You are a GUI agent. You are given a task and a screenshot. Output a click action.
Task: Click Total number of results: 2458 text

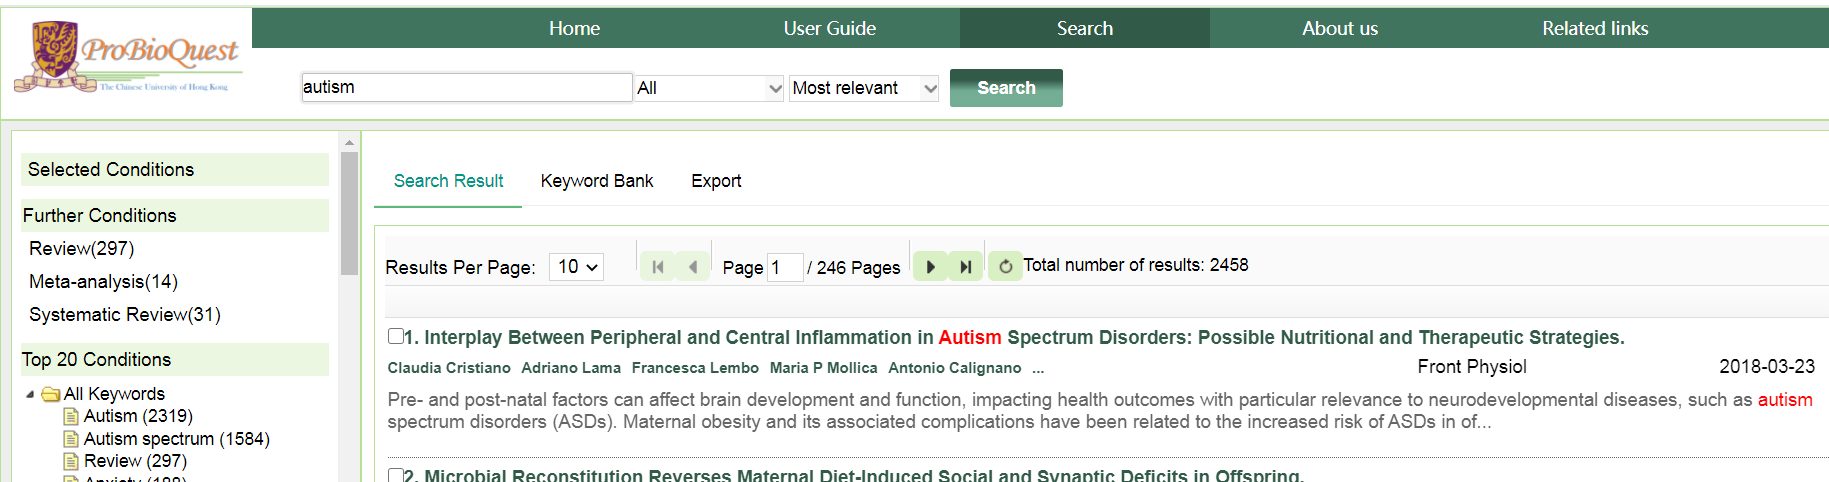[x=1136, y=265]
